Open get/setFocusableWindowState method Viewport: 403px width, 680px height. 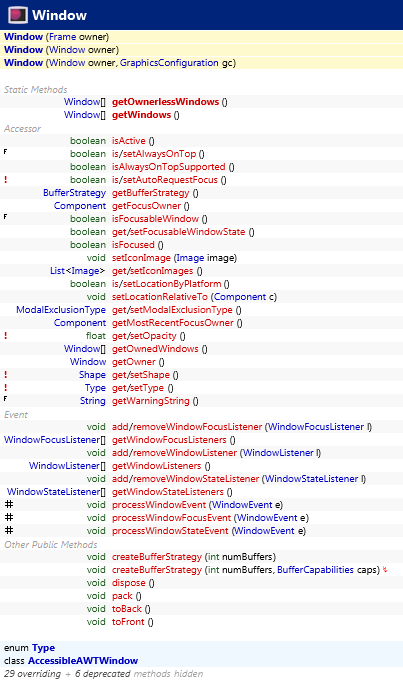point(178,232)
